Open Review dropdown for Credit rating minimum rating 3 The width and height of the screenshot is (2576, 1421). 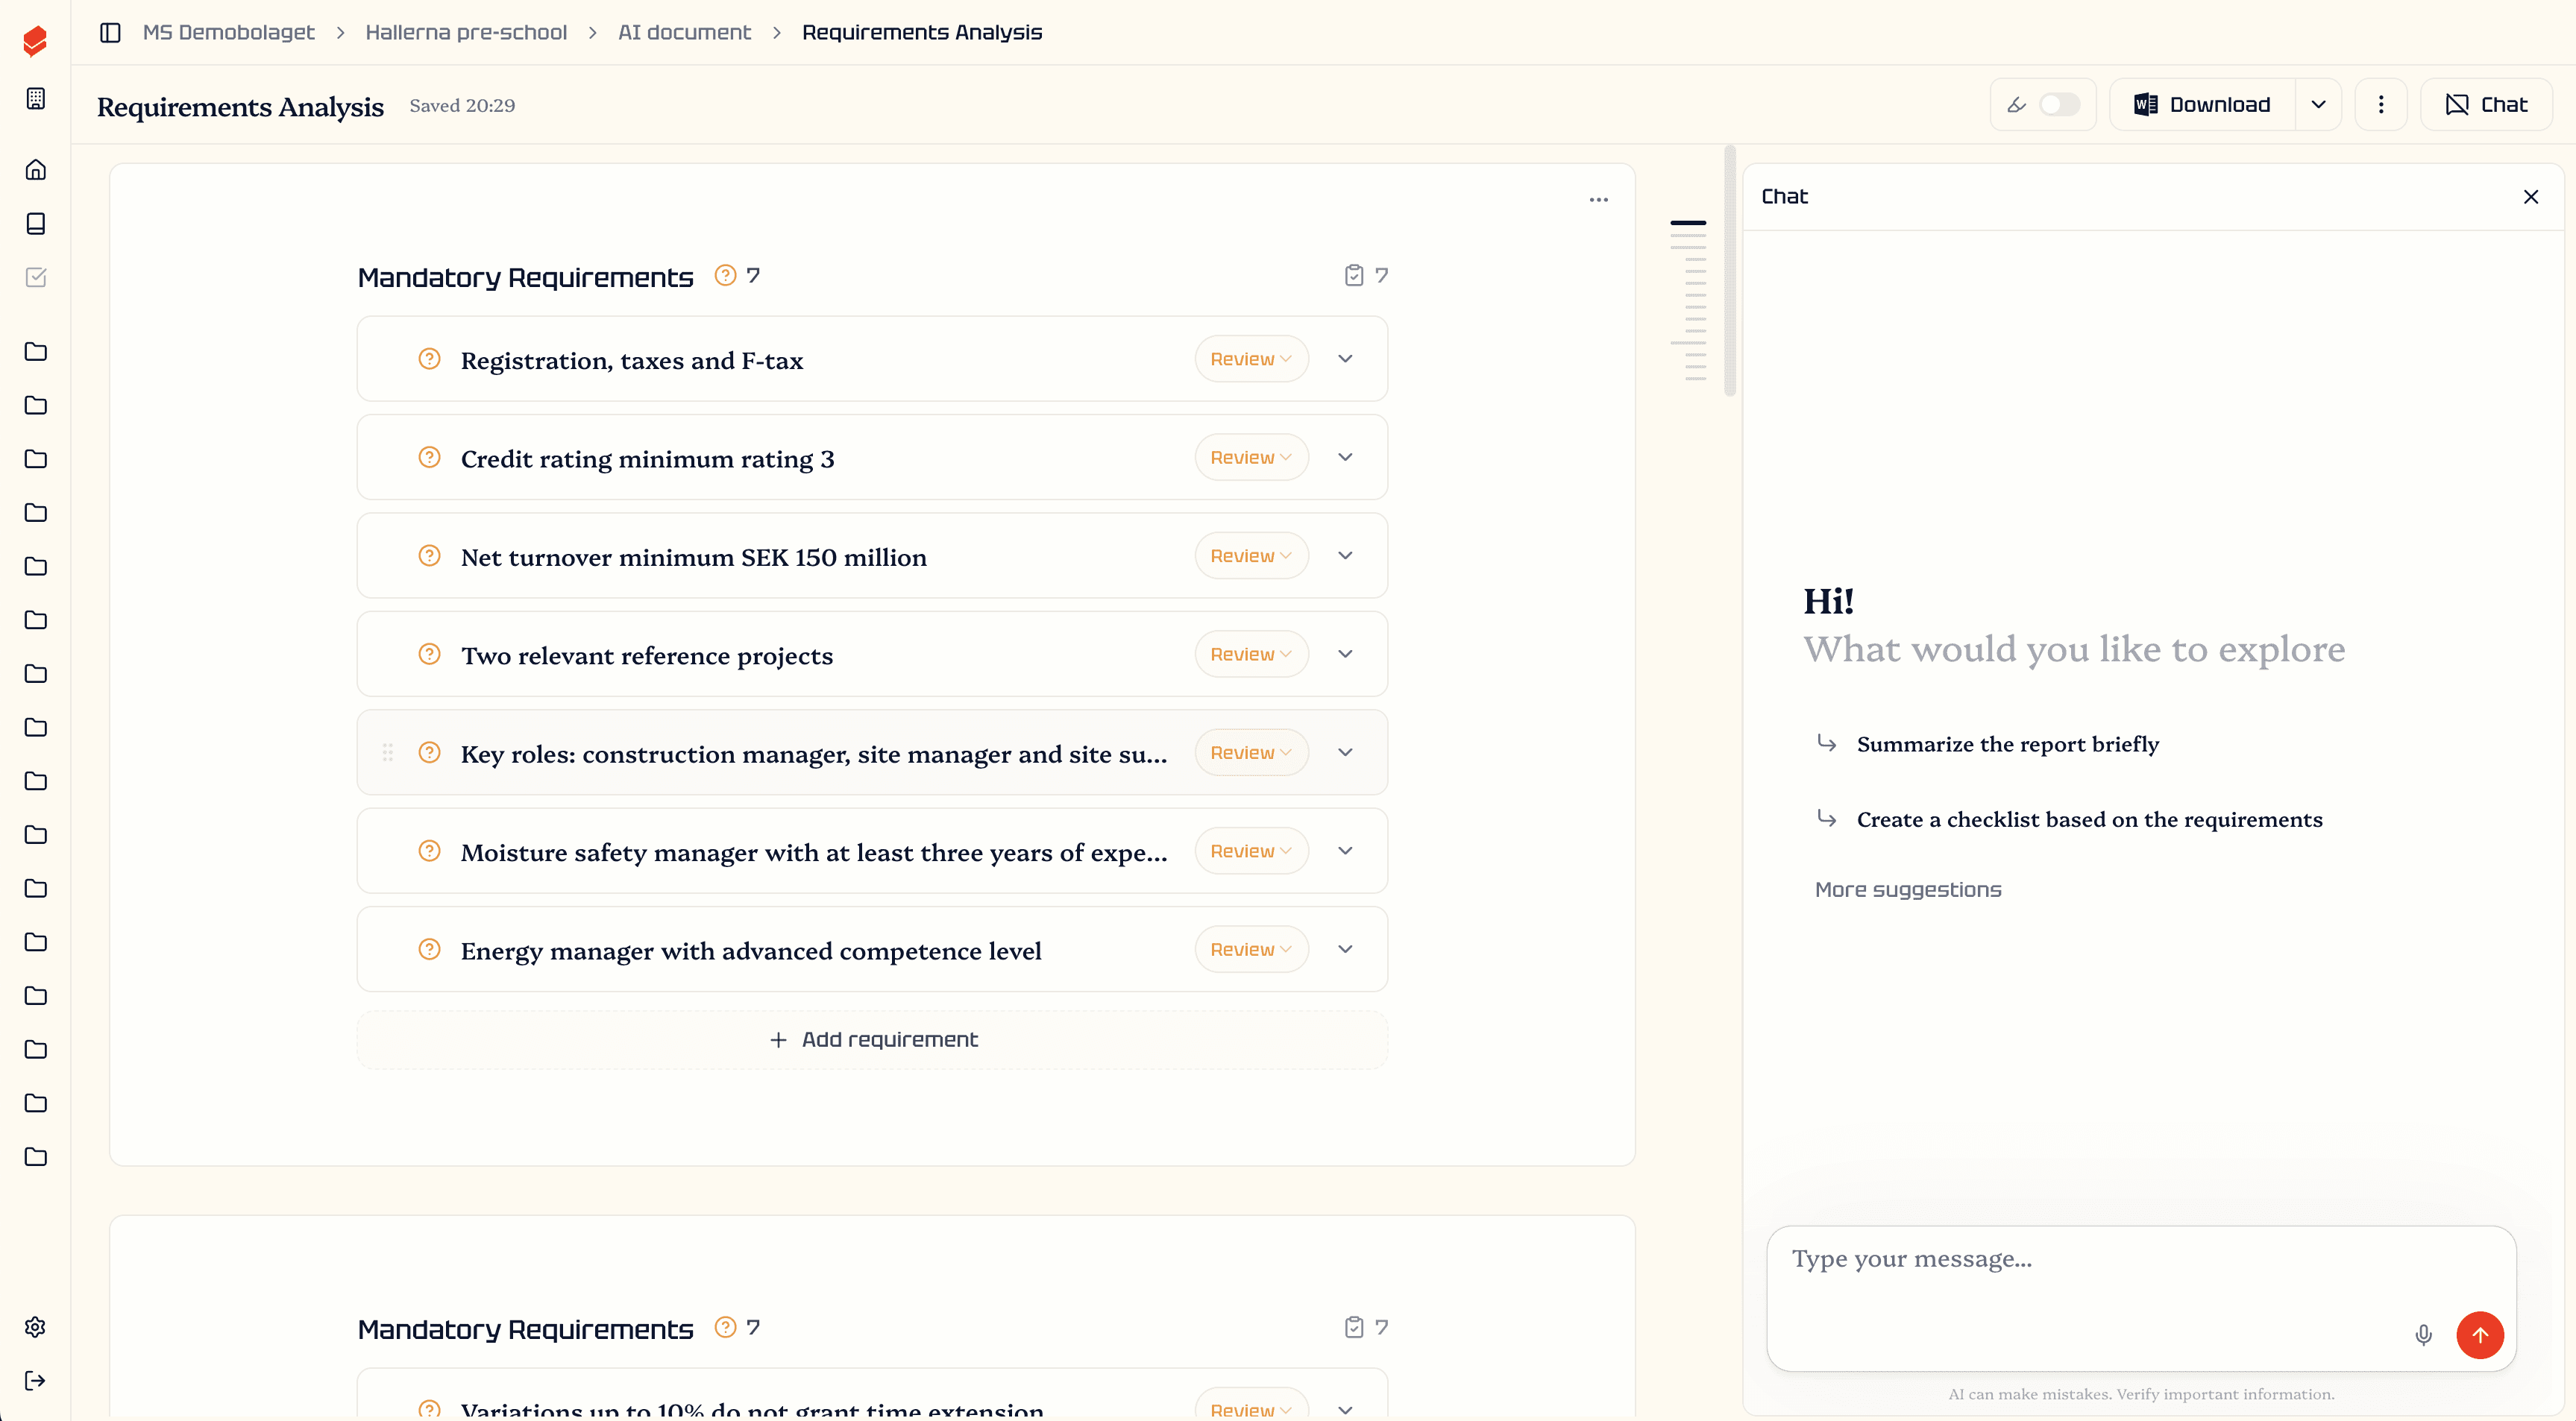(1251, 457)
